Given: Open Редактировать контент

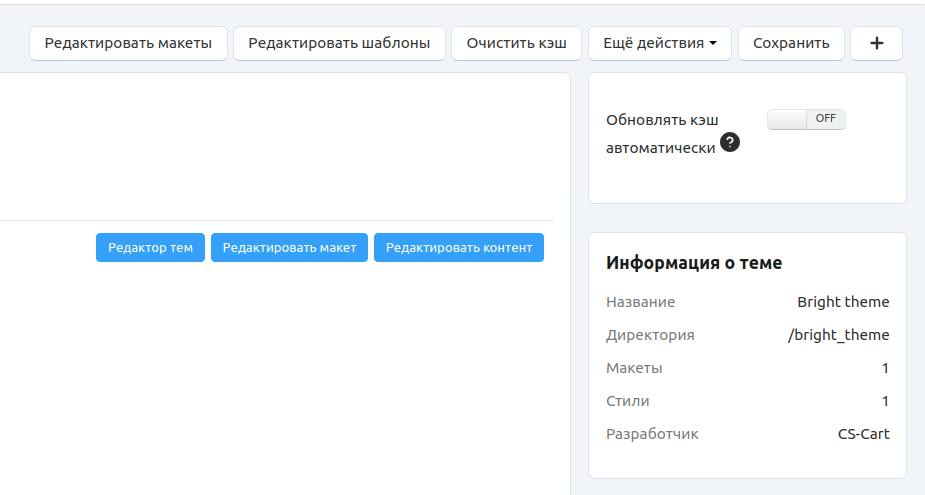Looking at the screenshot, I should pyautogui.click(x=458, y=248).
